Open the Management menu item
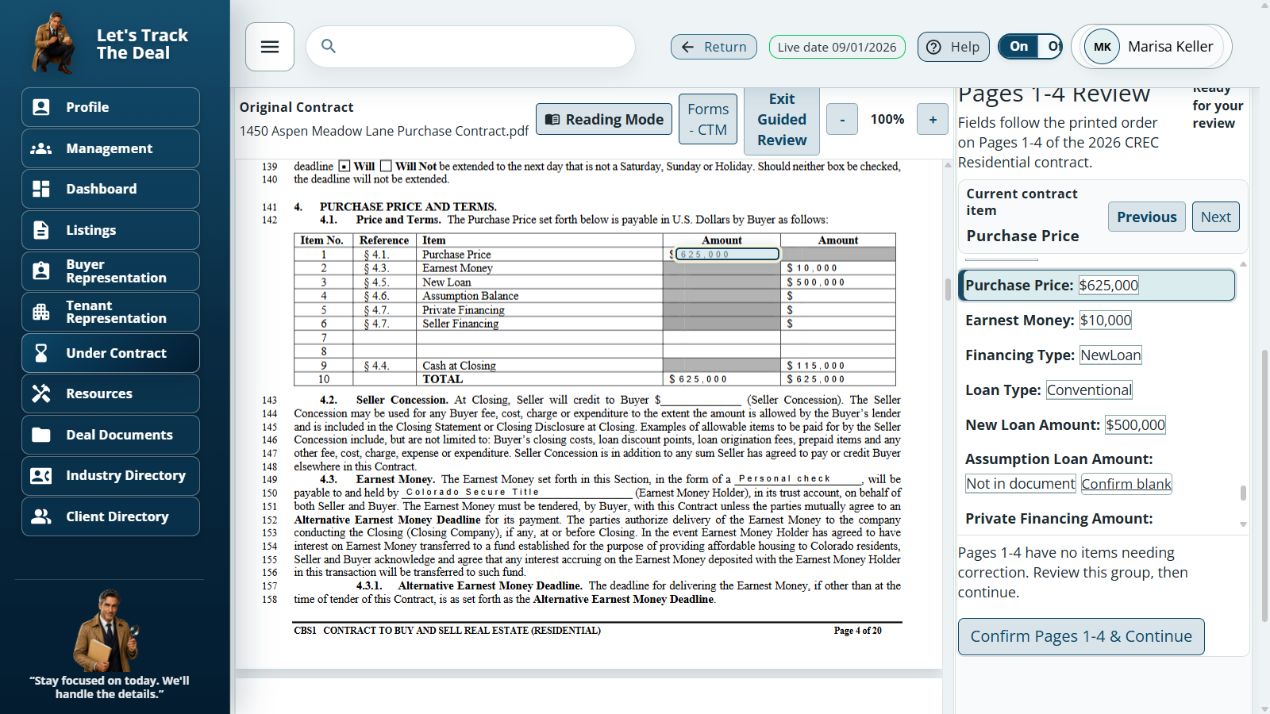Screen dimensions: 1270x714 (110, 148)
